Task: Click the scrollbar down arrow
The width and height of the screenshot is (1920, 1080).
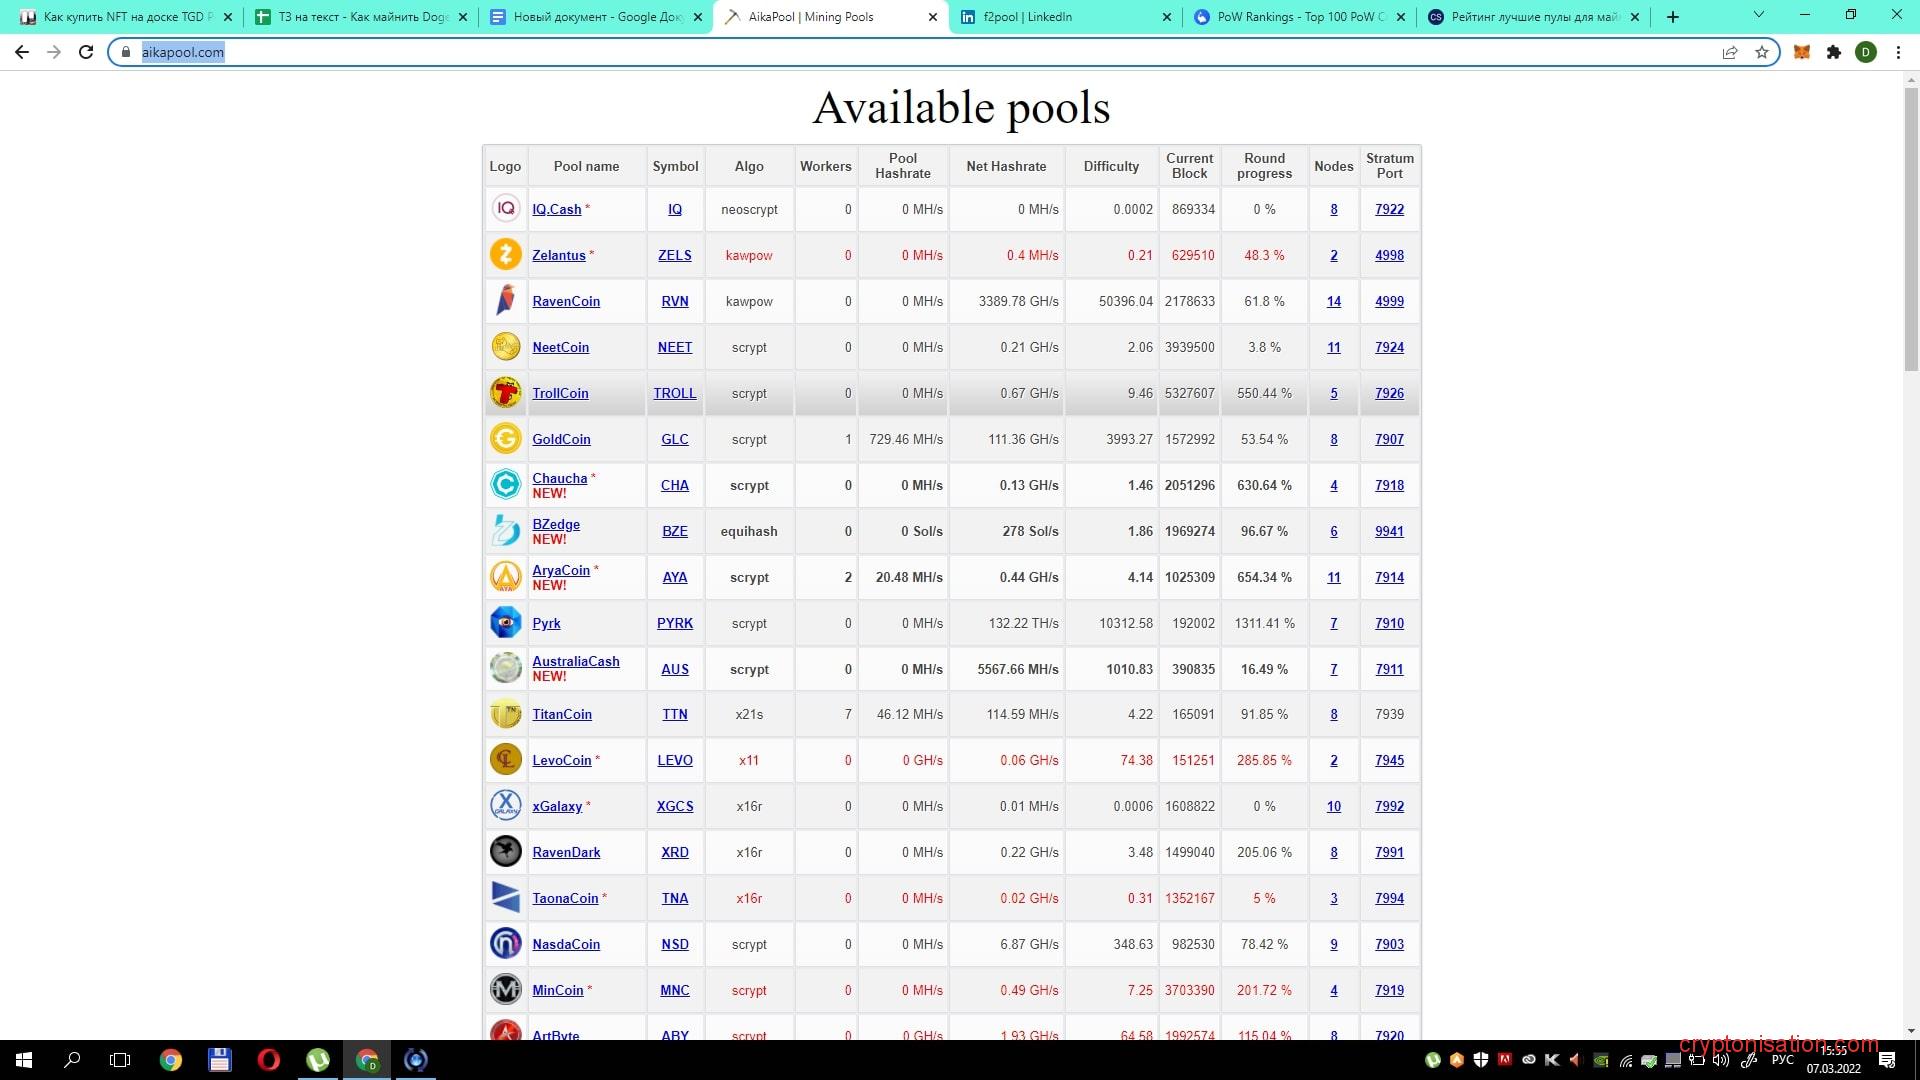Action: tap(1911, 1031)
